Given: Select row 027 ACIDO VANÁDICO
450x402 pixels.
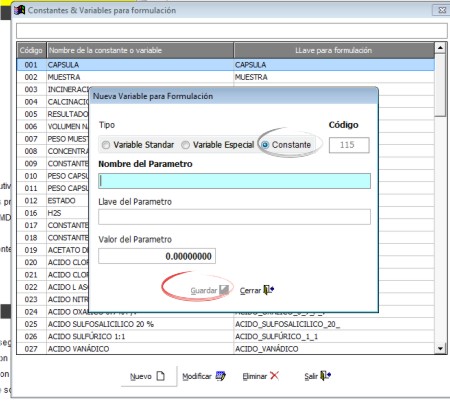Looking at the screenshot, I should coord(225,349).
